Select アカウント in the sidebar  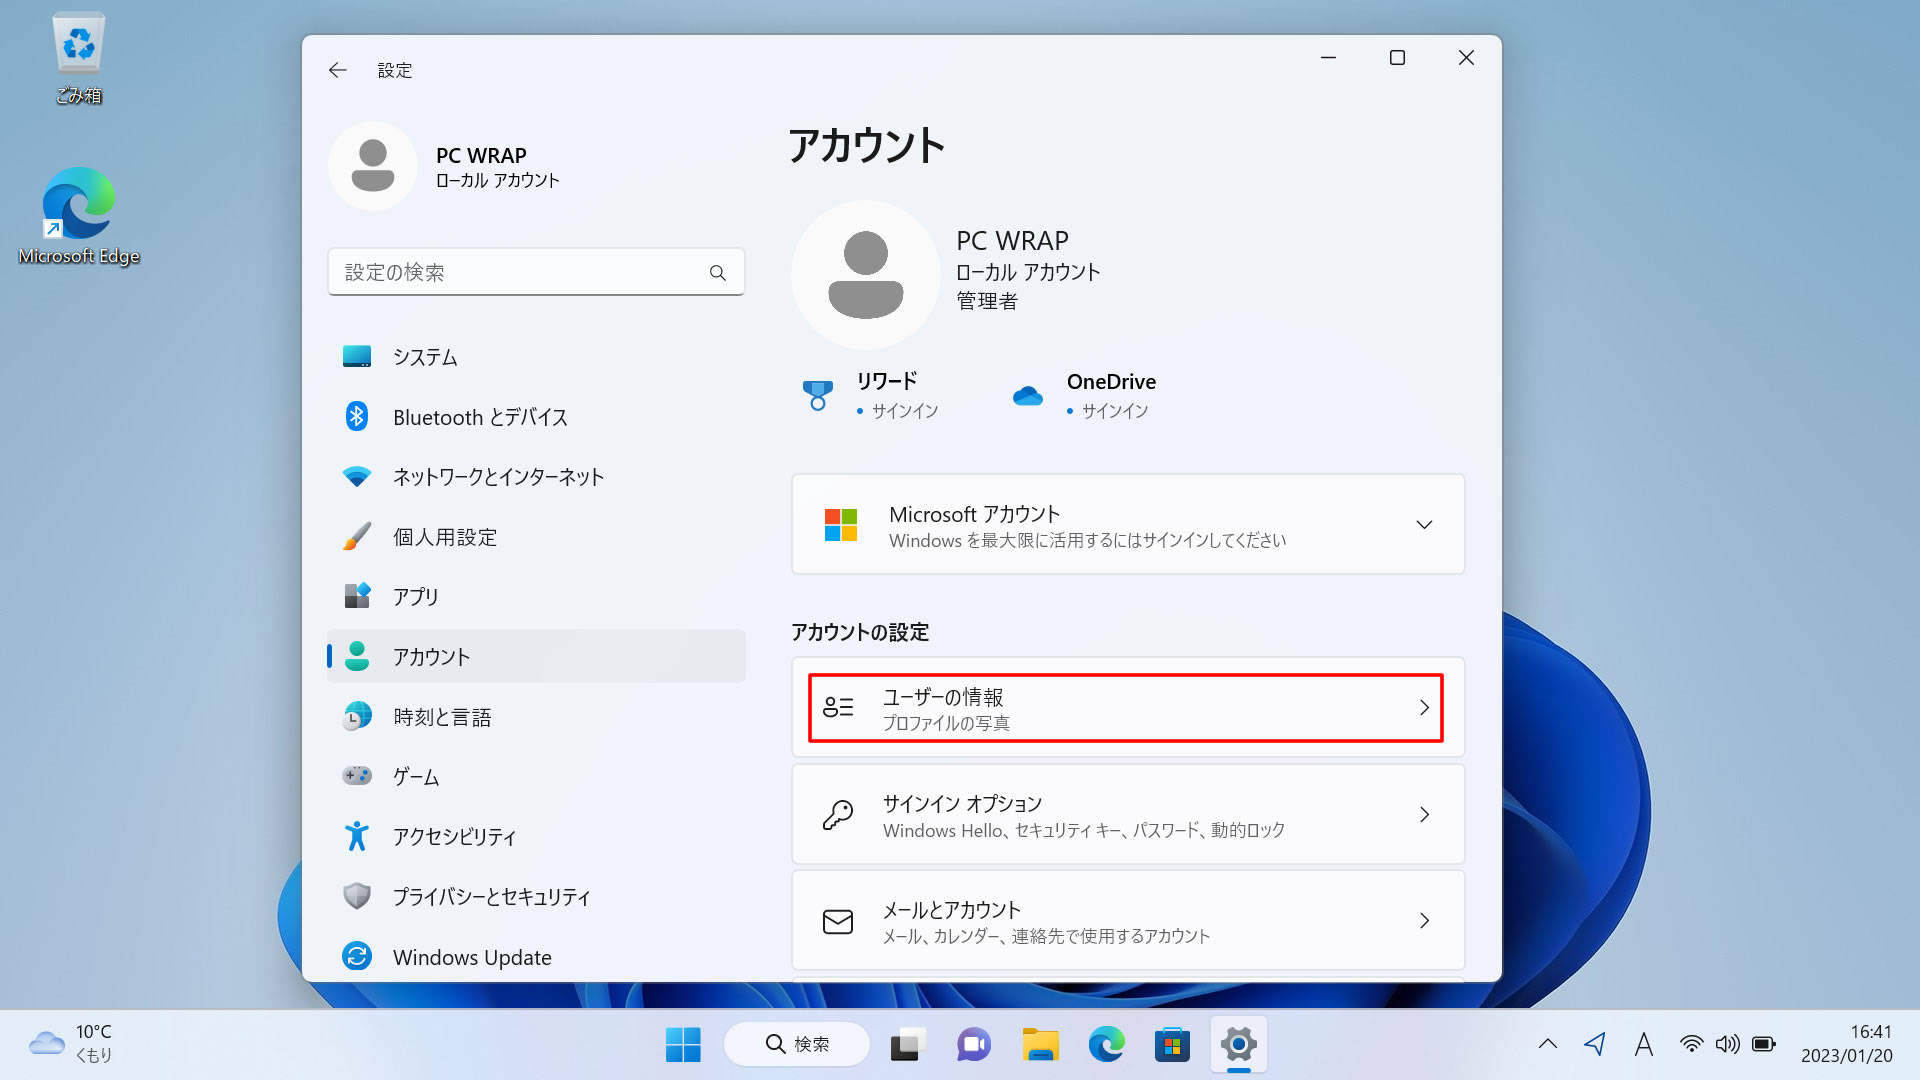[536, 657]
